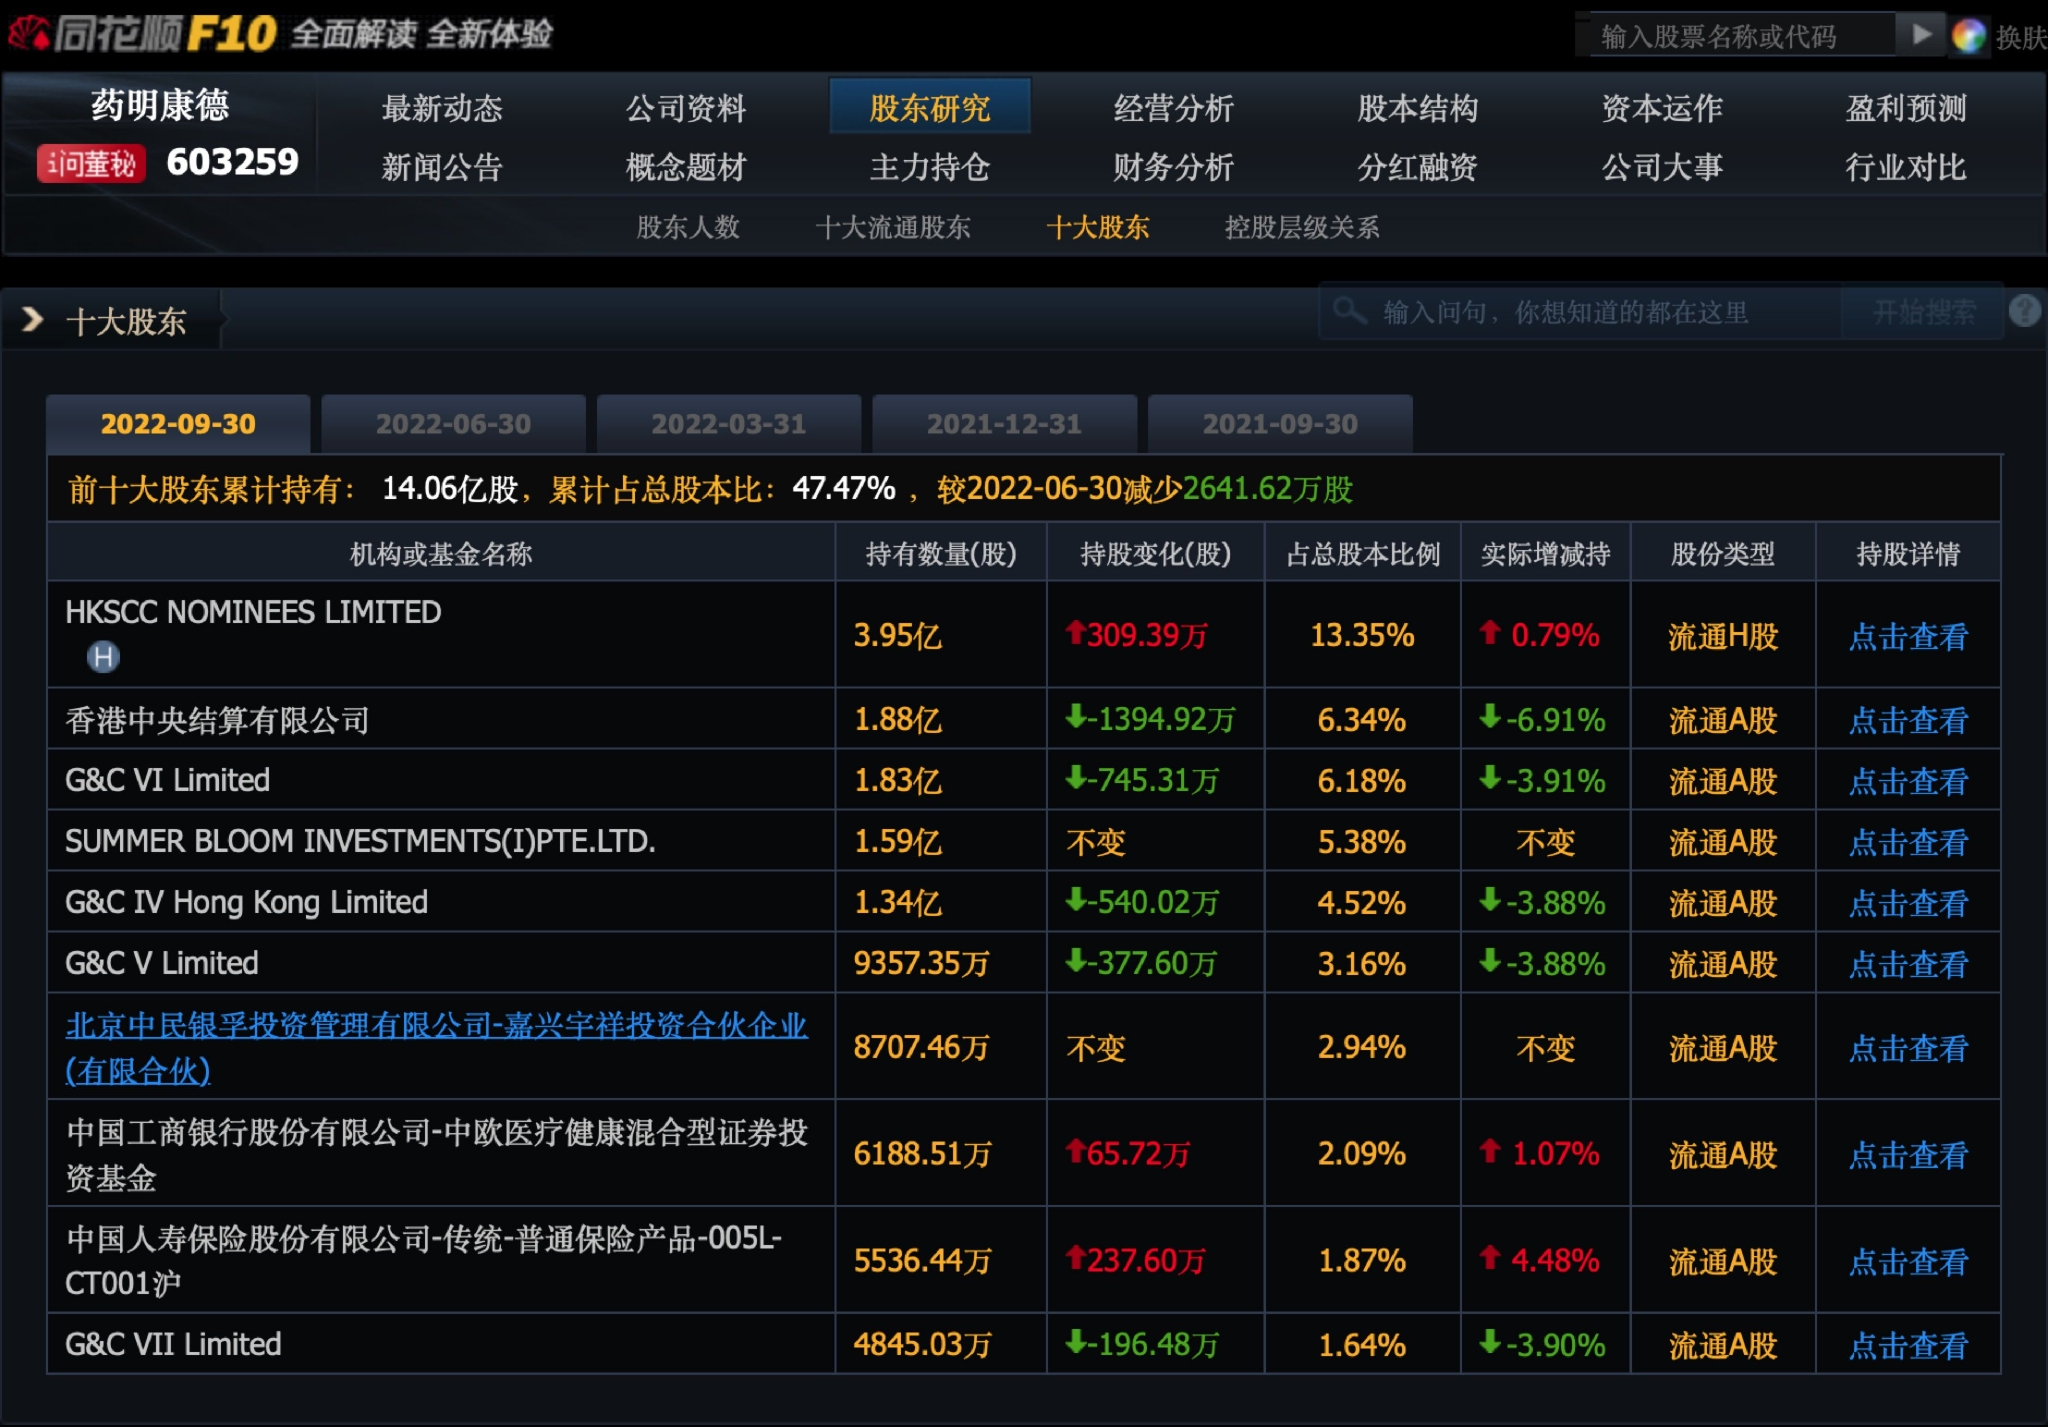
Task: Click the search go arrow button
Action: 1921,35
